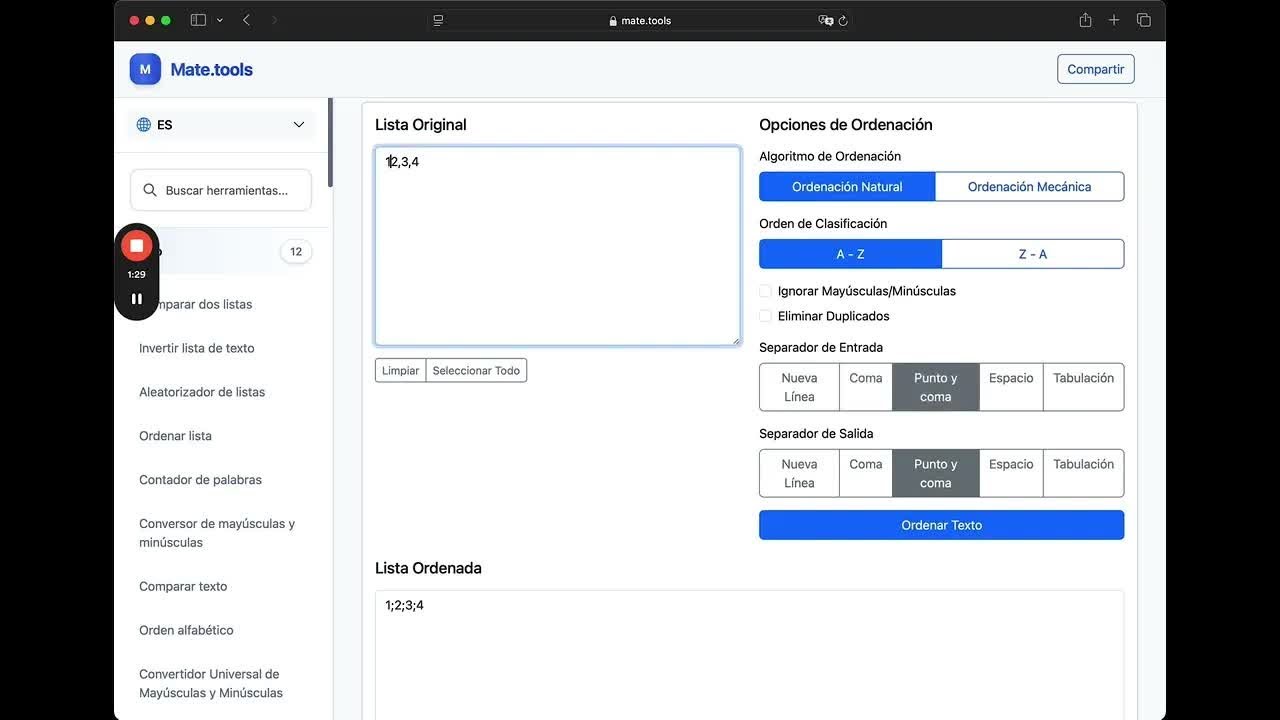This screenshot has width=1280, height=720.
Task: Select Ordenación Natural algorithm
Action: click(847, 187)
